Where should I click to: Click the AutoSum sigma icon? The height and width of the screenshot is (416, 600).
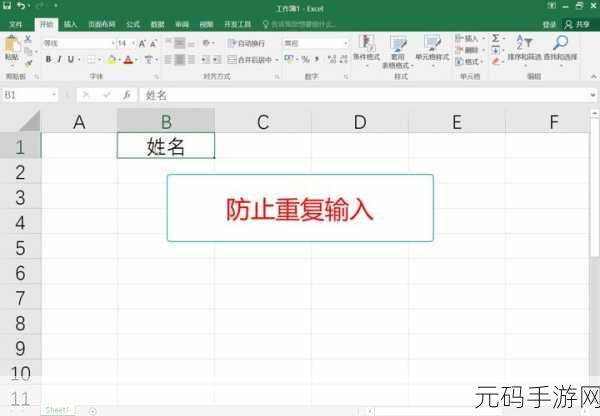pyautogui.click(x=496, y=38)
